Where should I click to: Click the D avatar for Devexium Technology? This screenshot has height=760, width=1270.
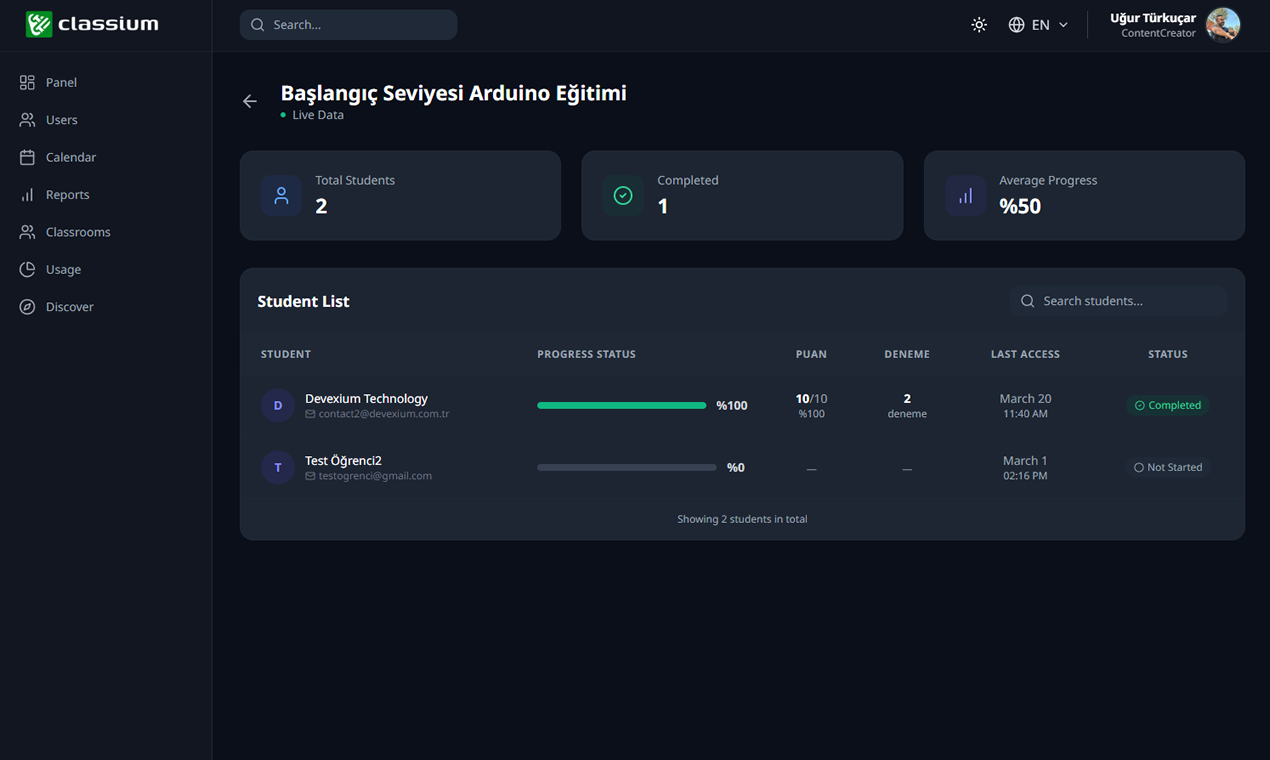tap(278, 406)
